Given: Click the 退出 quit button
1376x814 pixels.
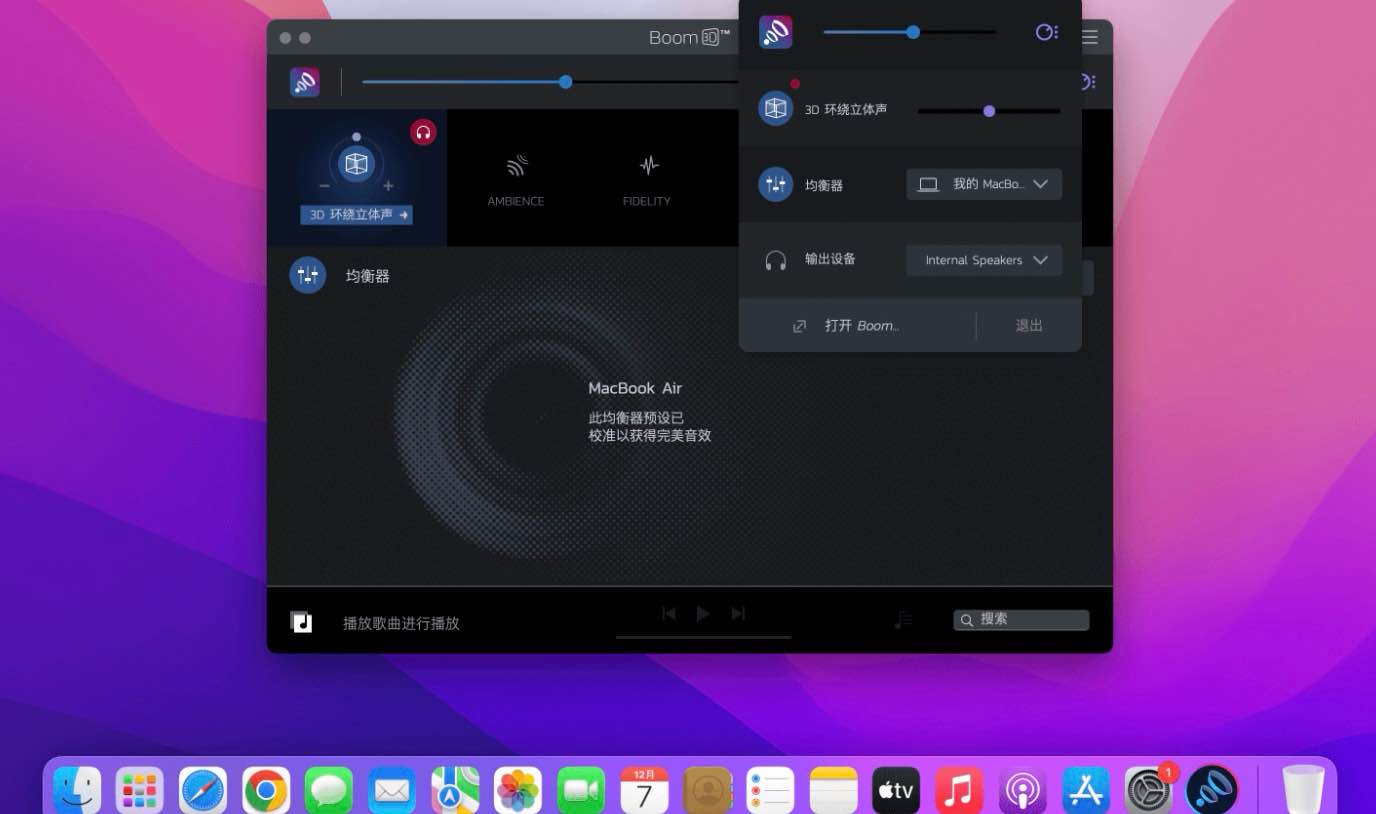Looking at the screenshot, I should 1029,325.
